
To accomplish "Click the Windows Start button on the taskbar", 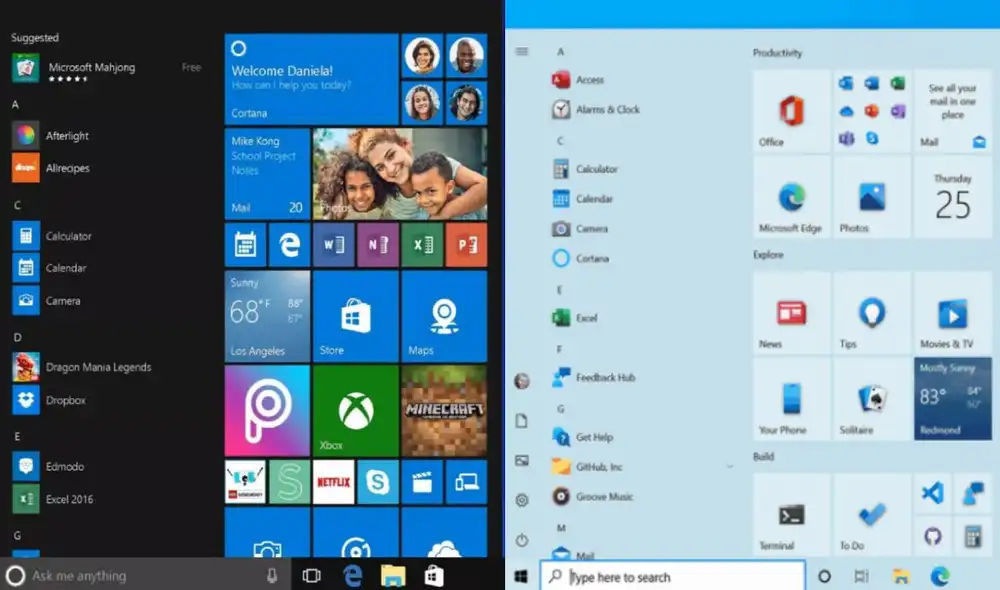I will pyautogui.click(x=519, y=575).
